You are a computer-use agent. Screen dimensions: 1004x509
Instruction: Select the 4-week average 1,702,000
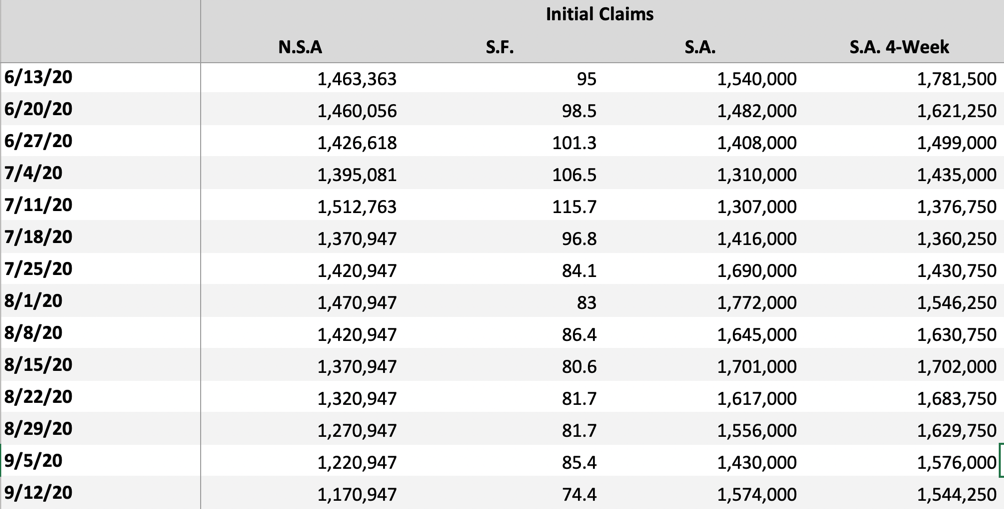tap(956, 367)
